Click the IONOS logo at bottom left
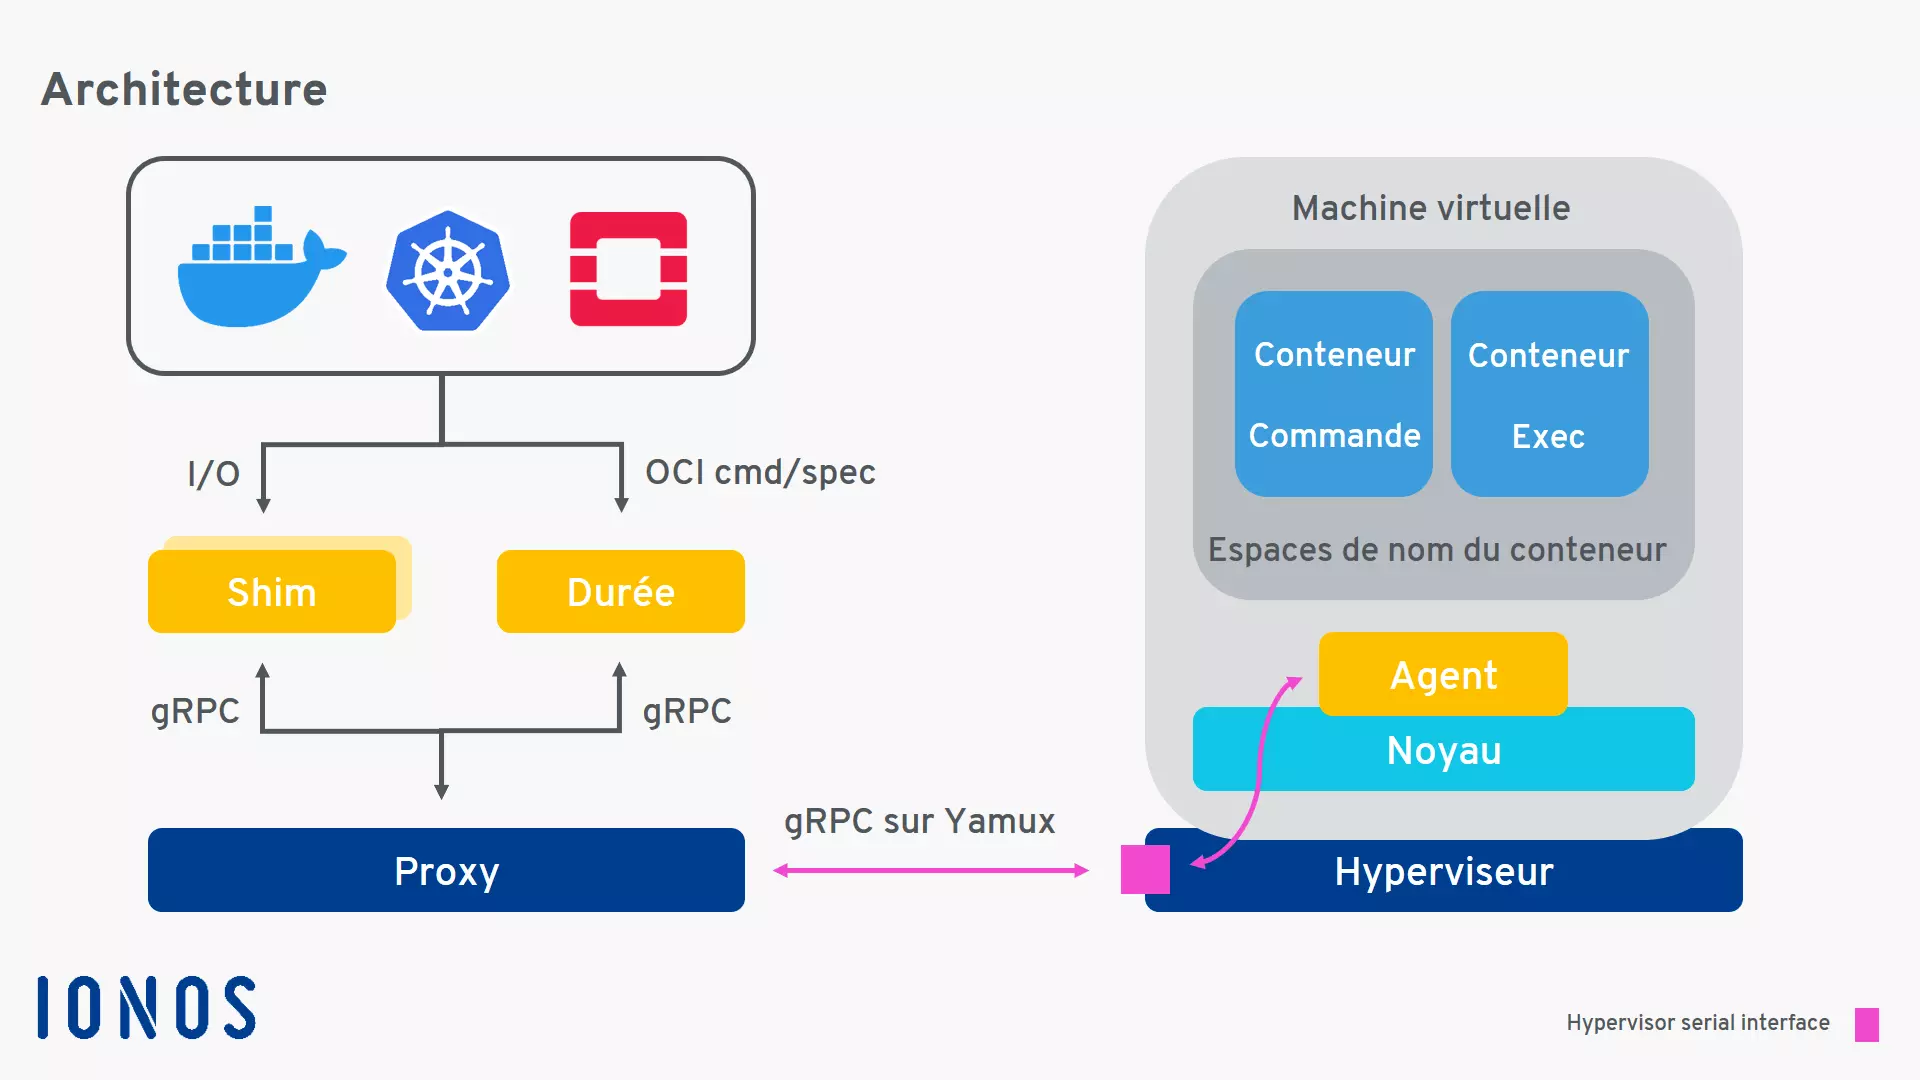Screen dimensions: 1920x1080 point(157,1009)
